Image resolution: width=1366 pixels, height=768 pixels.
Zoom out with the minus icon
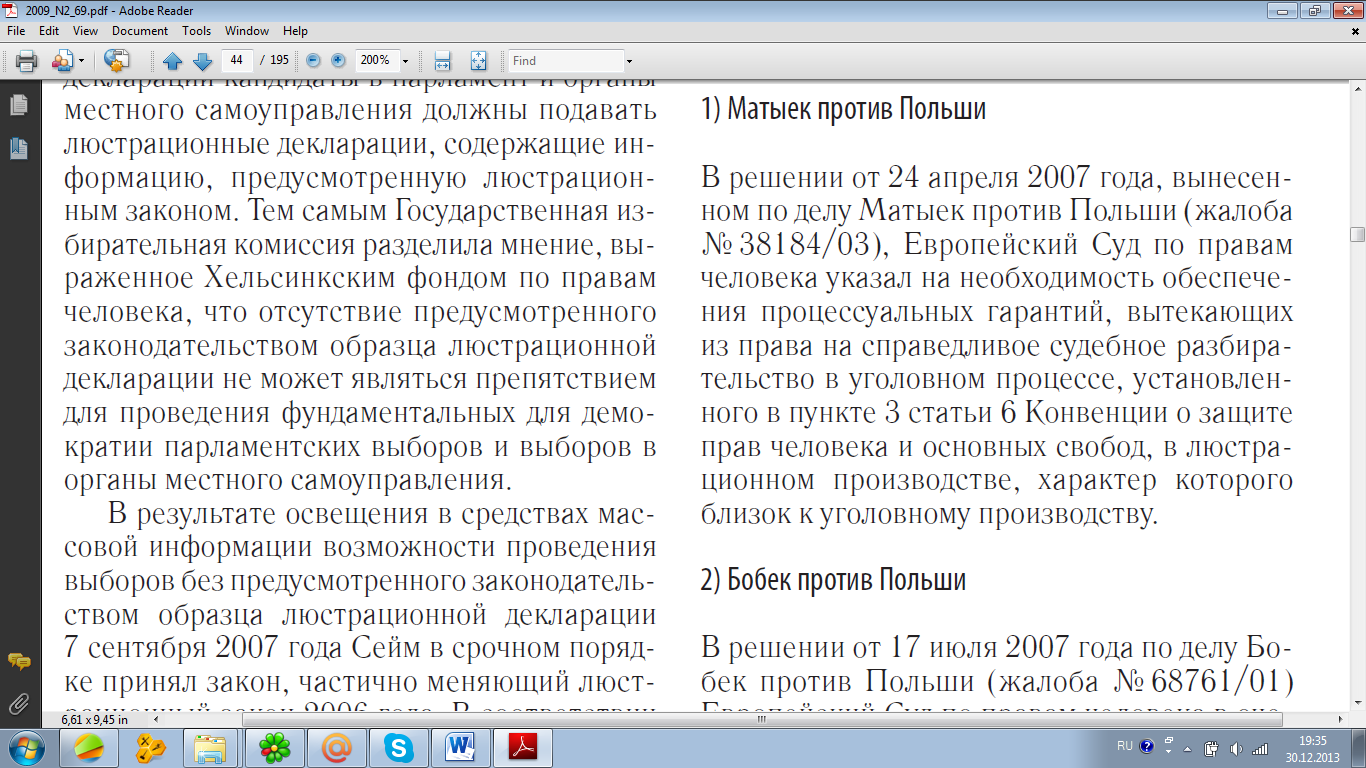(x=313, y=61)
